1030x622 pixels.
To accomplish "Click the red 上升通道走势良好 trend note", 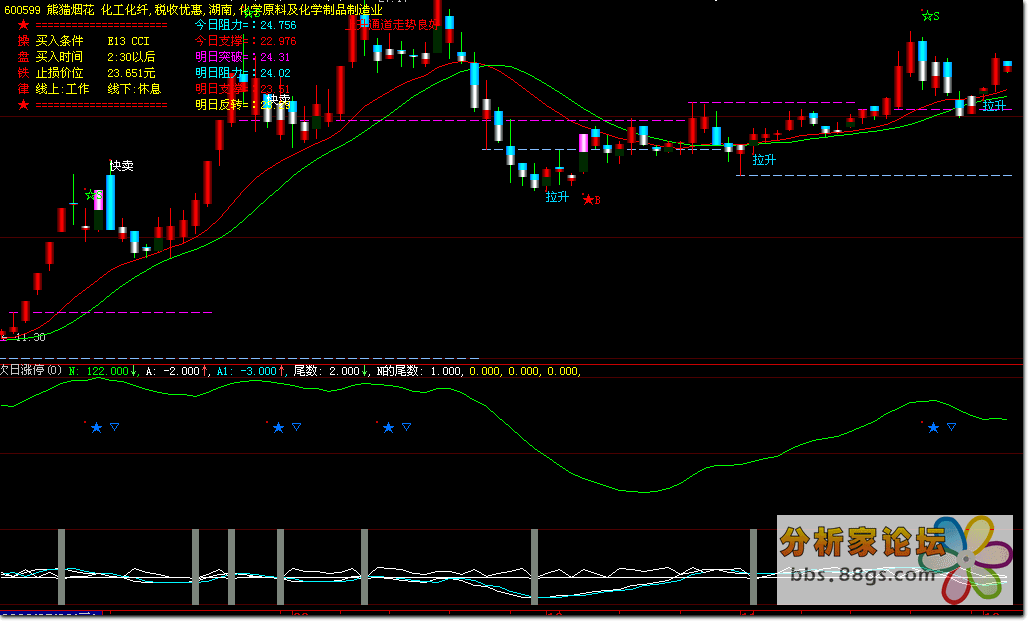I will pos(392,25).
